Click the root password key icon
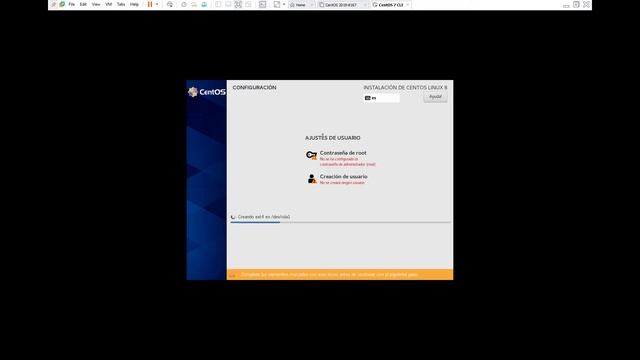 point(311,156)
